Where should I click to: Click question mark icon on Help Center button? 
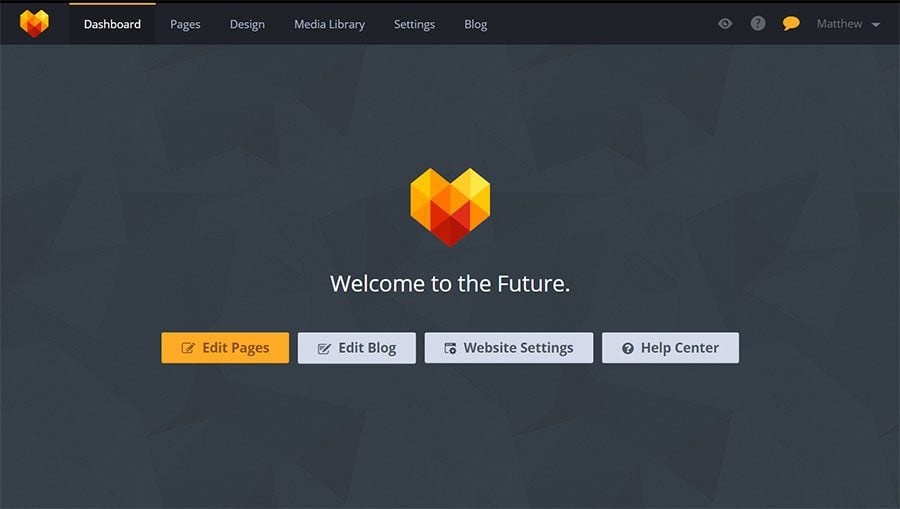(628, 348)
